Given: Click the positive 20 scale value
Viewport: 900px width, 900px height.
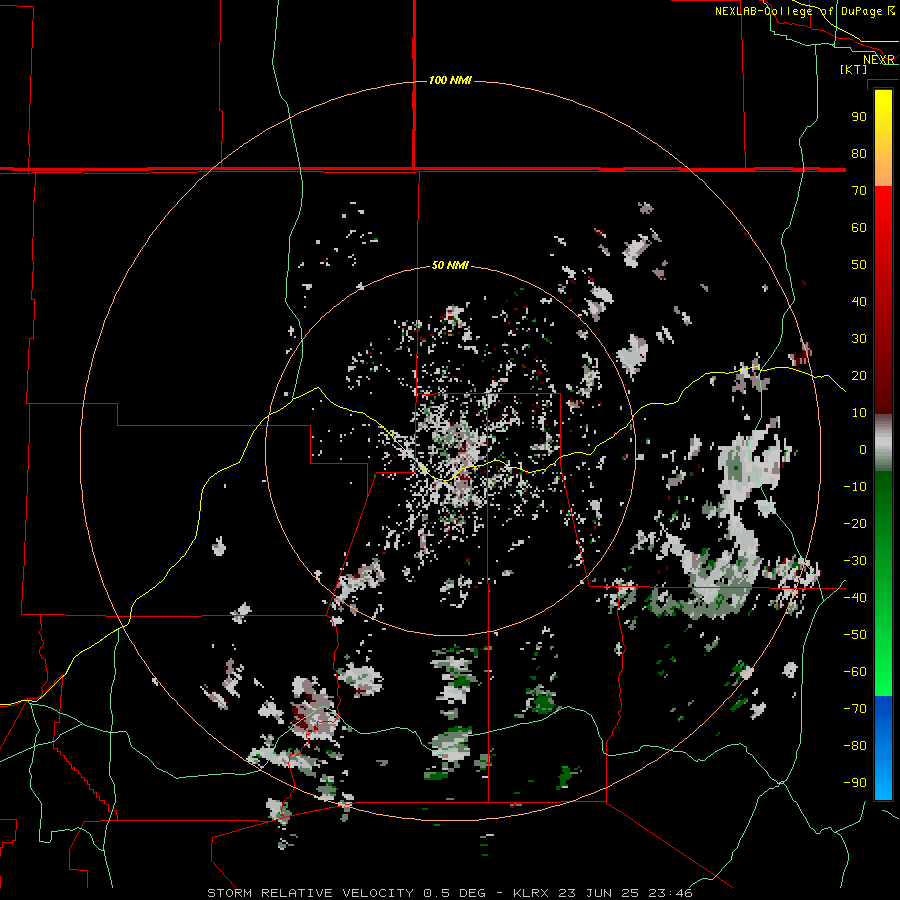Looking at the screenshot, I should point(859,375).
